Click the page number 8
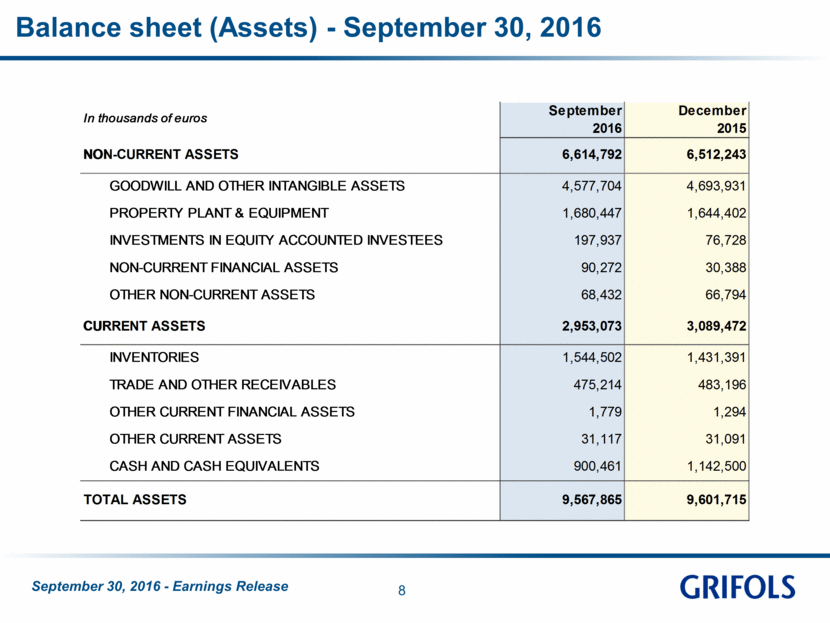 click(402, 590)
